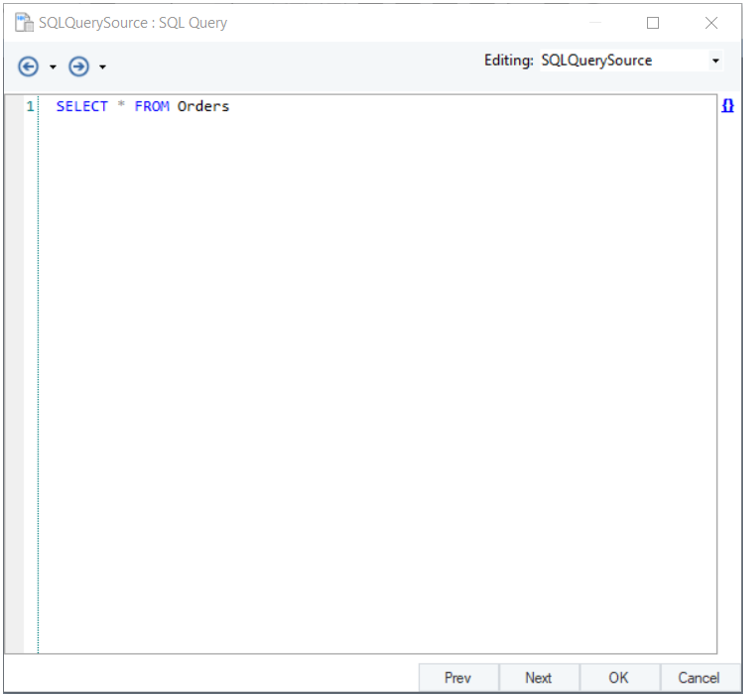Screen dimensions: 745x697
Task: Confirm the query with OK
Action: click(619, 678)
